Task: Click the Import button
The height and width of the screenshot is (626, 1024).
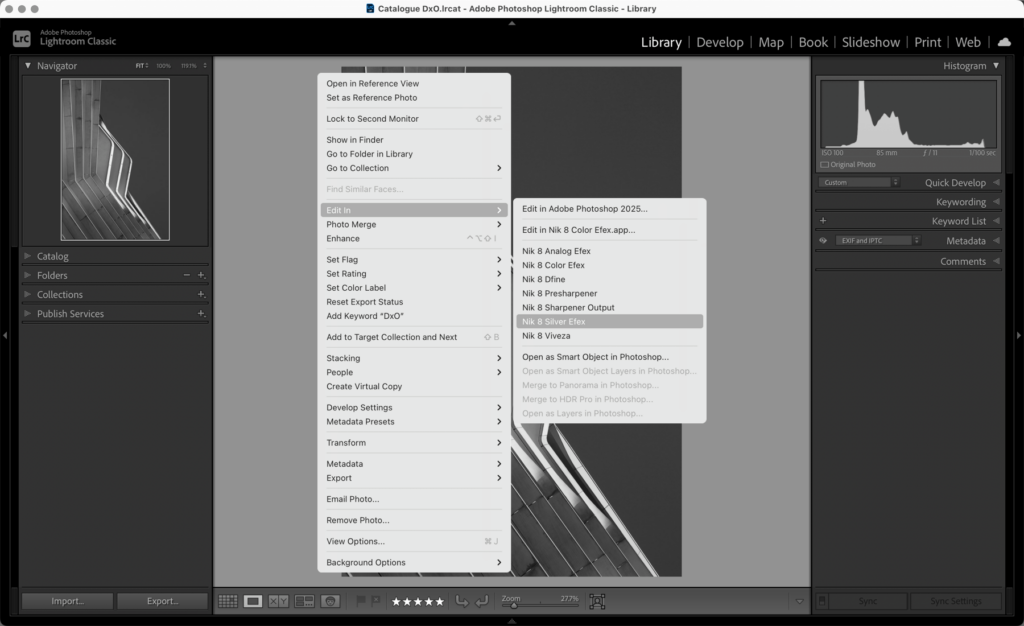Action: (x=67, y=601)
